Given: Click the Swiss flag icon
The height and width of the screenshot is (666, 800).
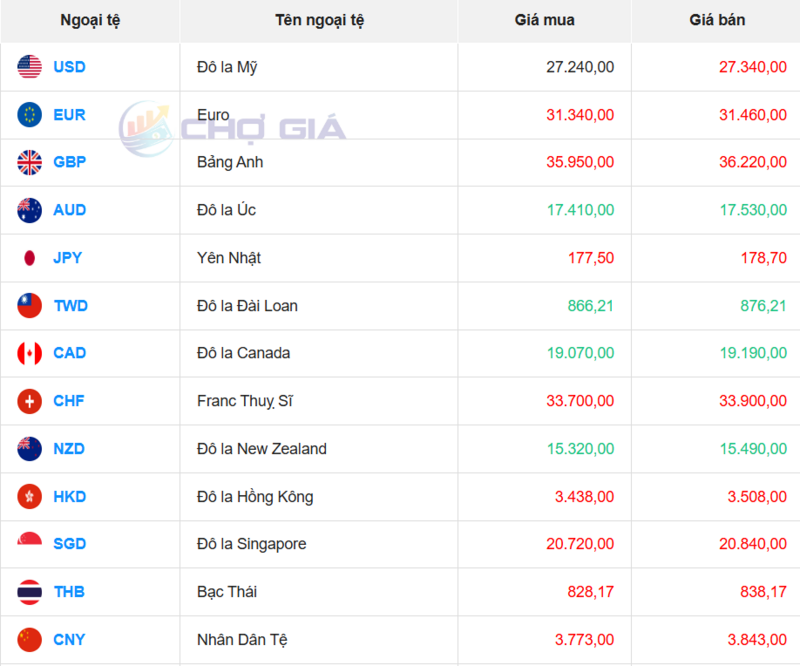Looking at the screenshot, I should point(29,401).
